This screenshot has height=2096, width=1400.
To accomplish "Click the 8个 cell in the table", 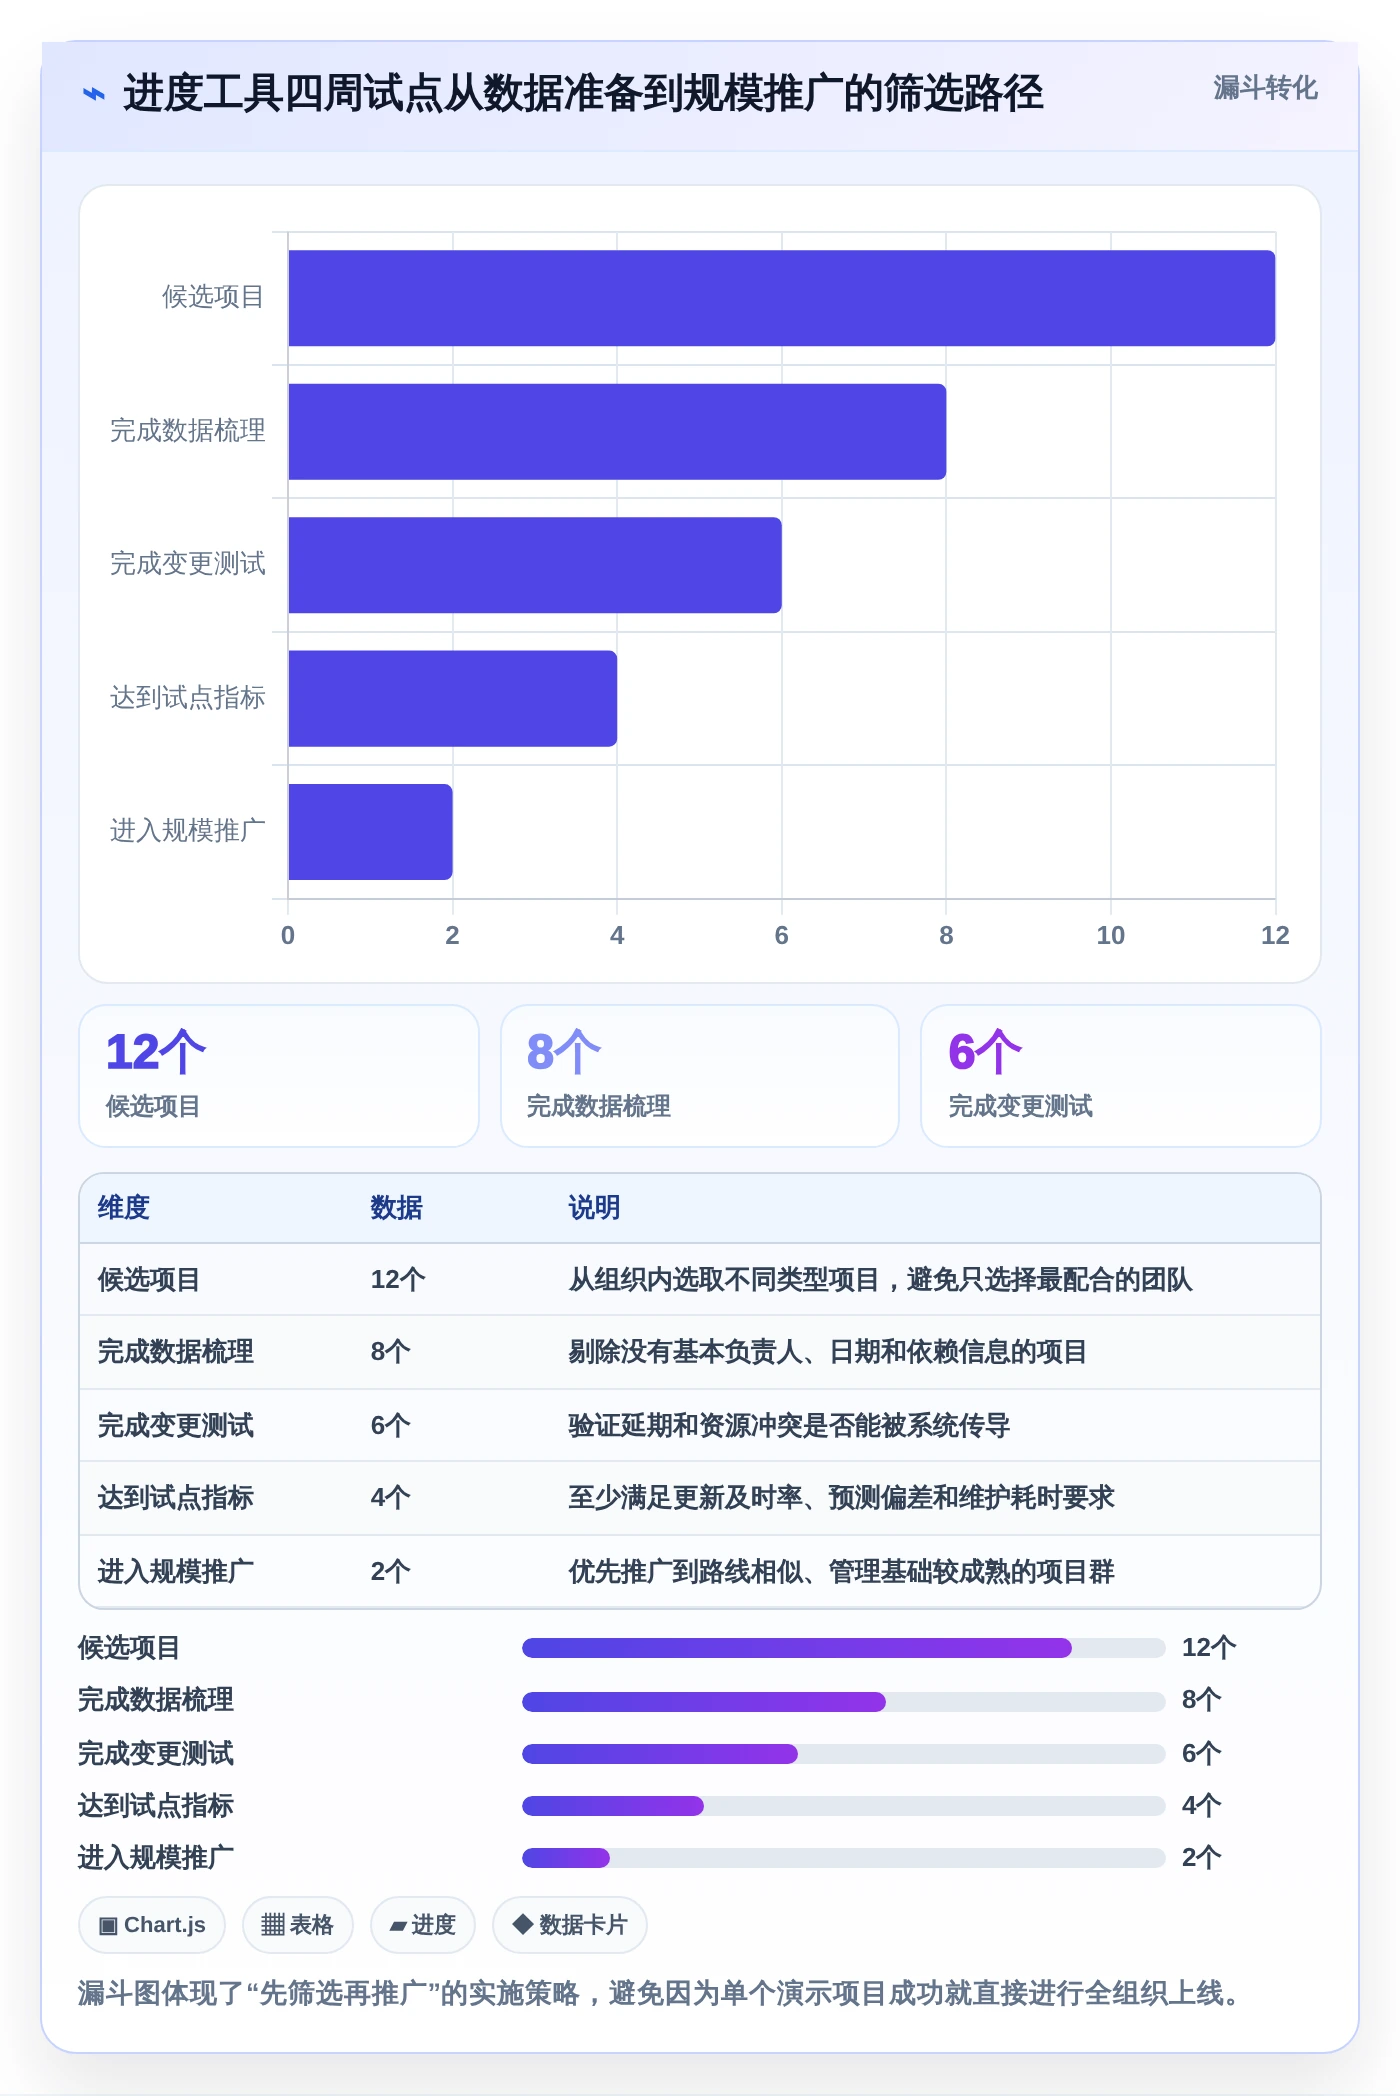I will tap(390, 1352).
